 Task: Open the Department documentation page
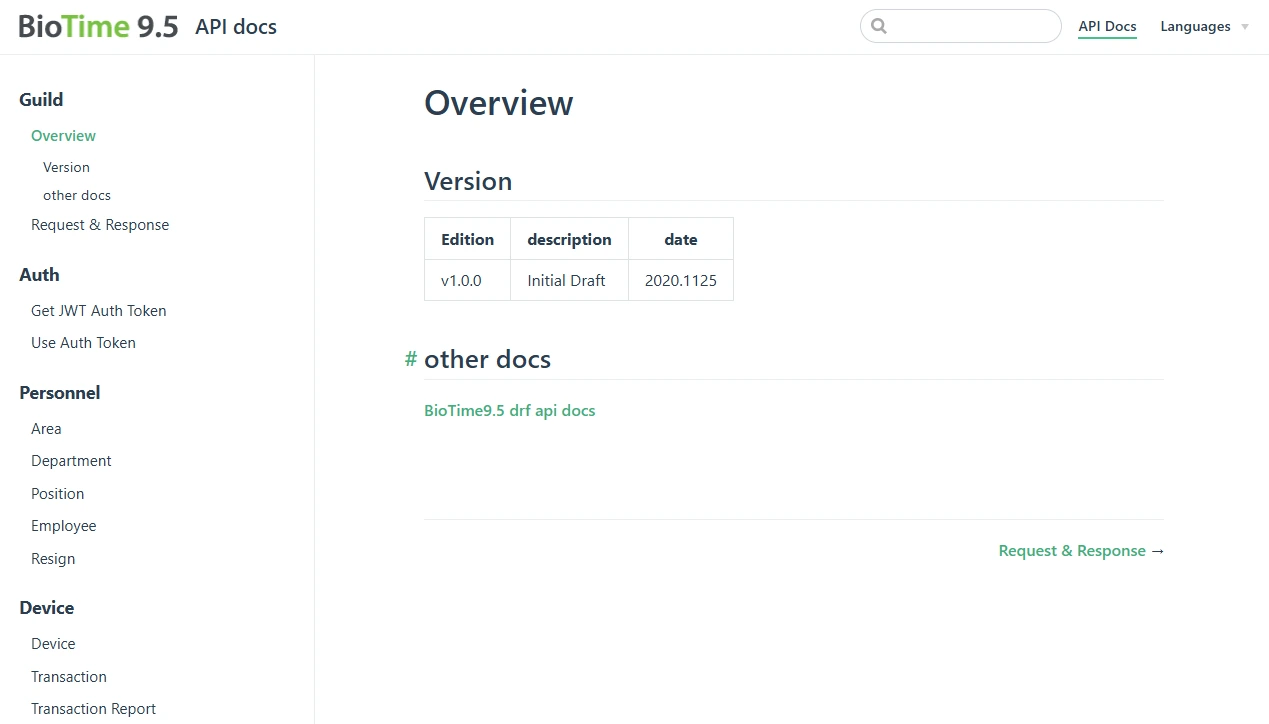(x=71, y=460)
